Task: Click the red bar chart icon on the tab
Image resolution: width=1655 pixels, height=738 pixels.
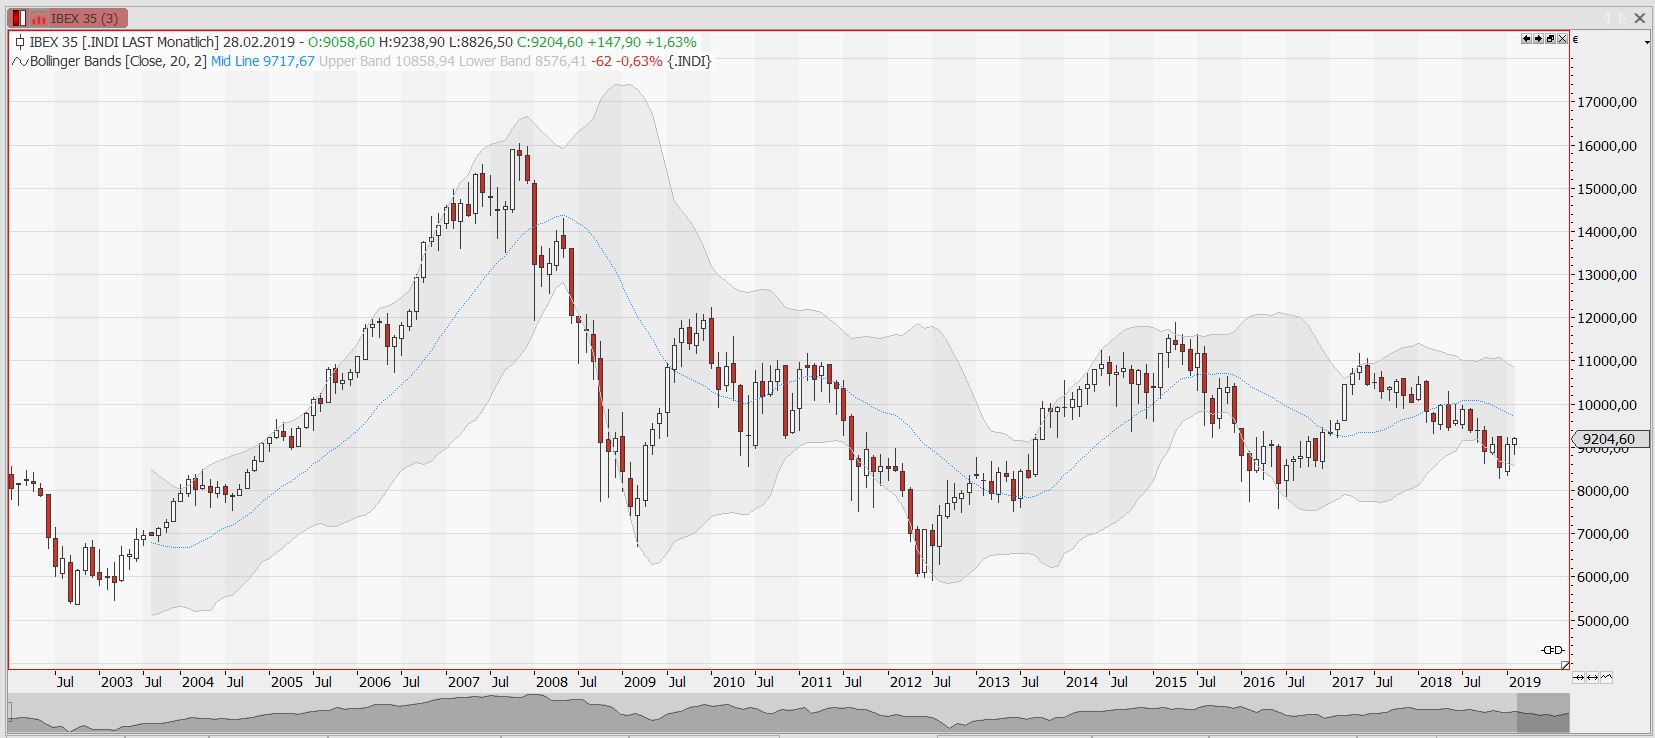Action: (x=38, y=18)
